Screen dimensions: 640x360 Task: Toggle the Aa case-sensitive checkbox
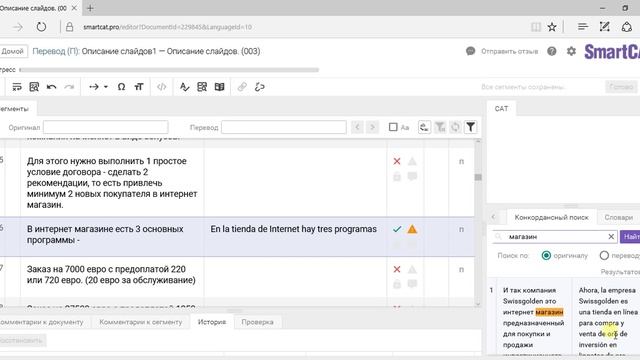(393, 127)
